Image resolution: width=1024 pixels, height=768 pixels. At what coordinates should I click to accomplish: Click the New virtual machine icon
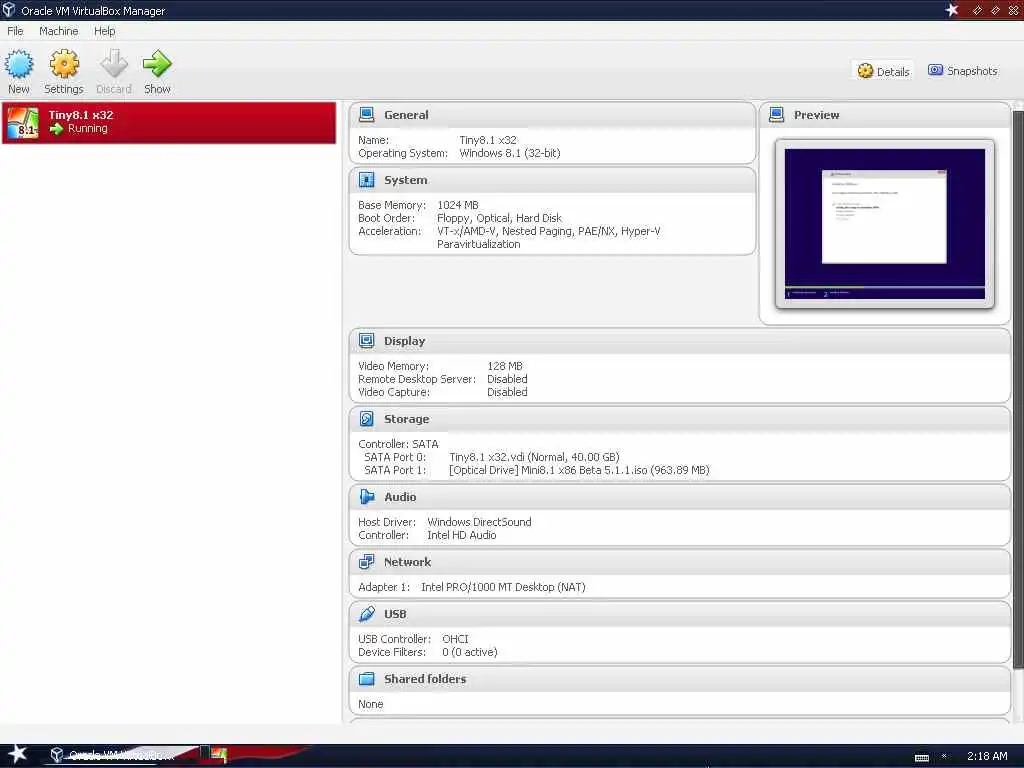19,65
